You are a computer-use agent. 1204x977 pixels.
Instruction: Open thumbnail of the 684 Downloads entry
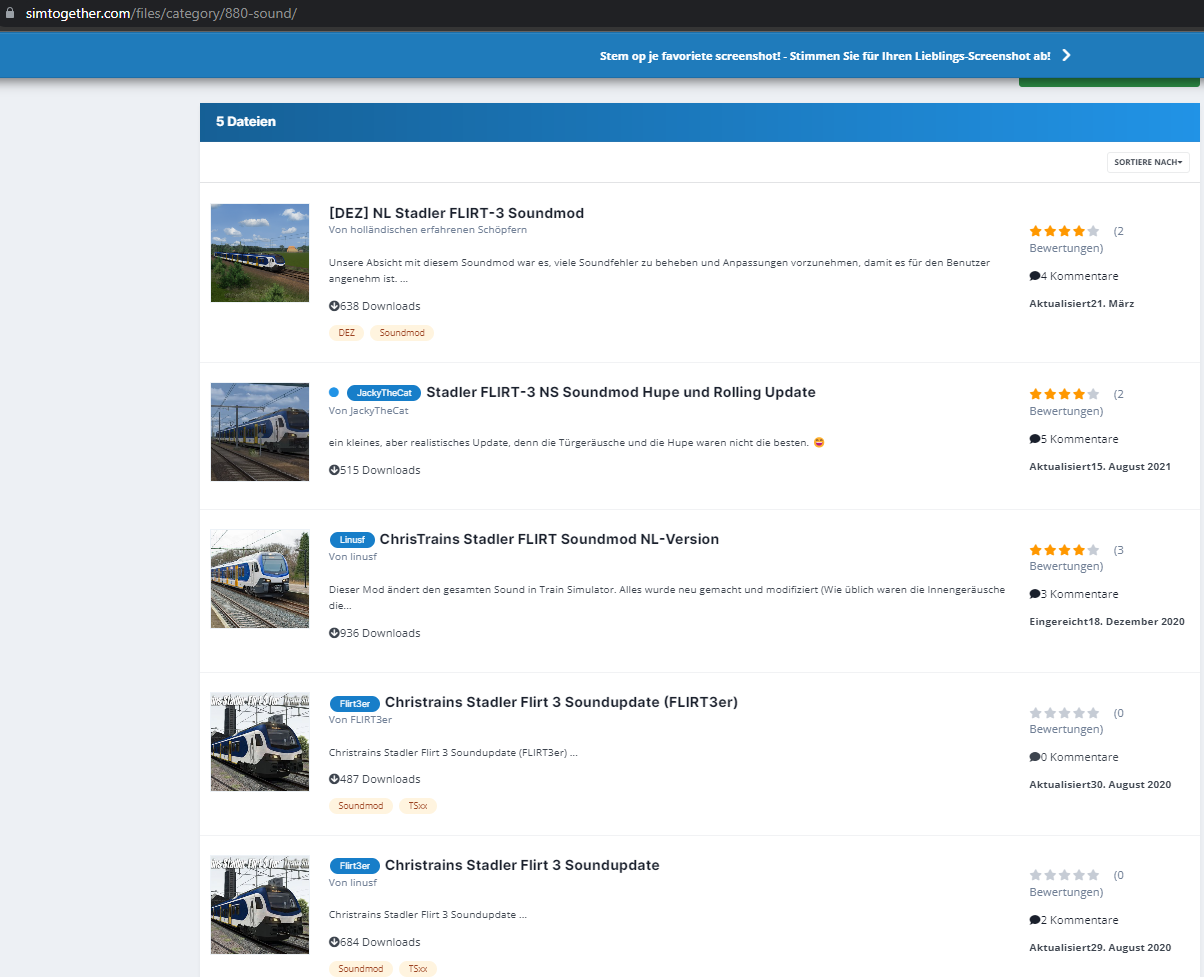(x=260, y=904)
